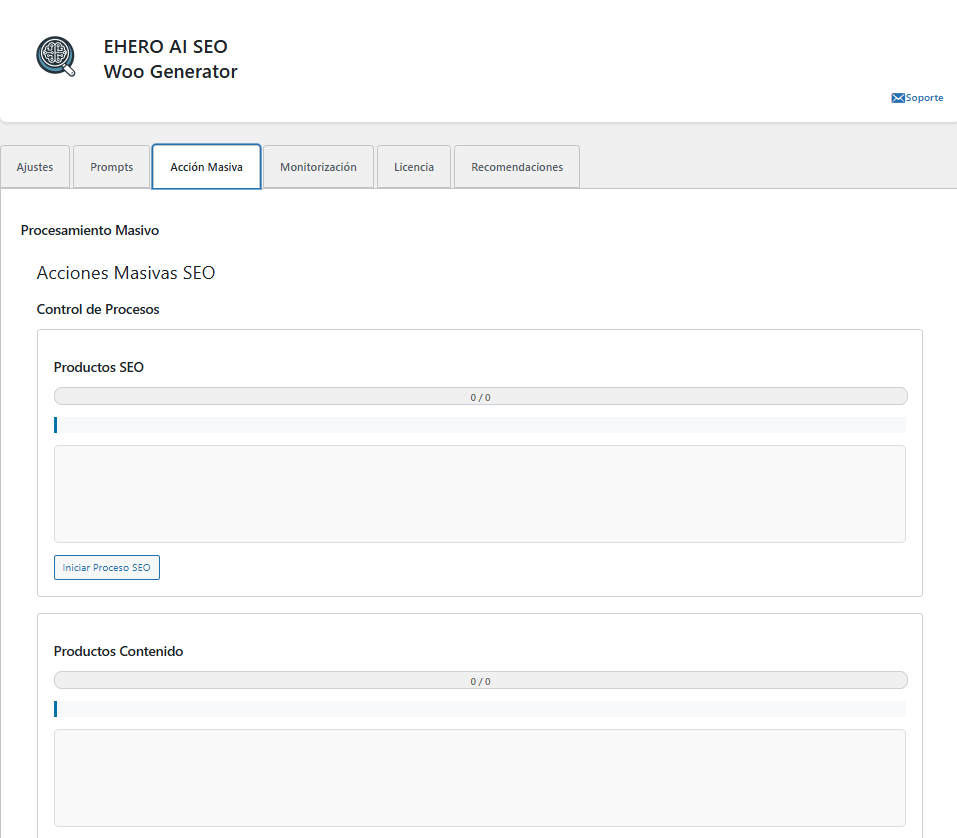The height and width of the screenshot is (838, 957).
Task: Click the Productos Contenido section heading
Action: coord(119,651)
